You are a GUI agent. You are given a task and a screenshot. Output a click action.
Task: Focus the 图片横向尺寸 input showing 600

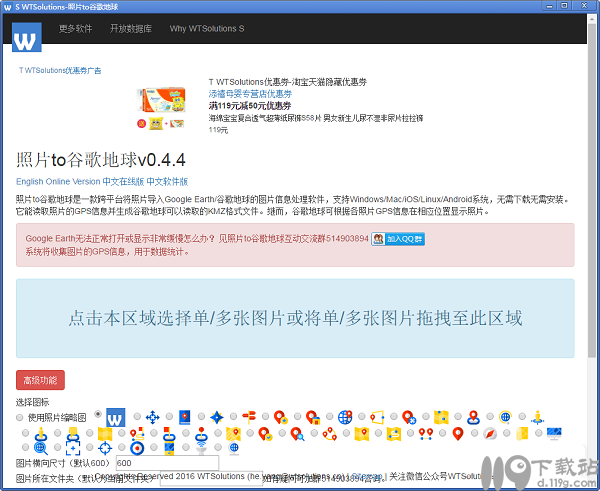pyautogui.click(x=167, y=463)
